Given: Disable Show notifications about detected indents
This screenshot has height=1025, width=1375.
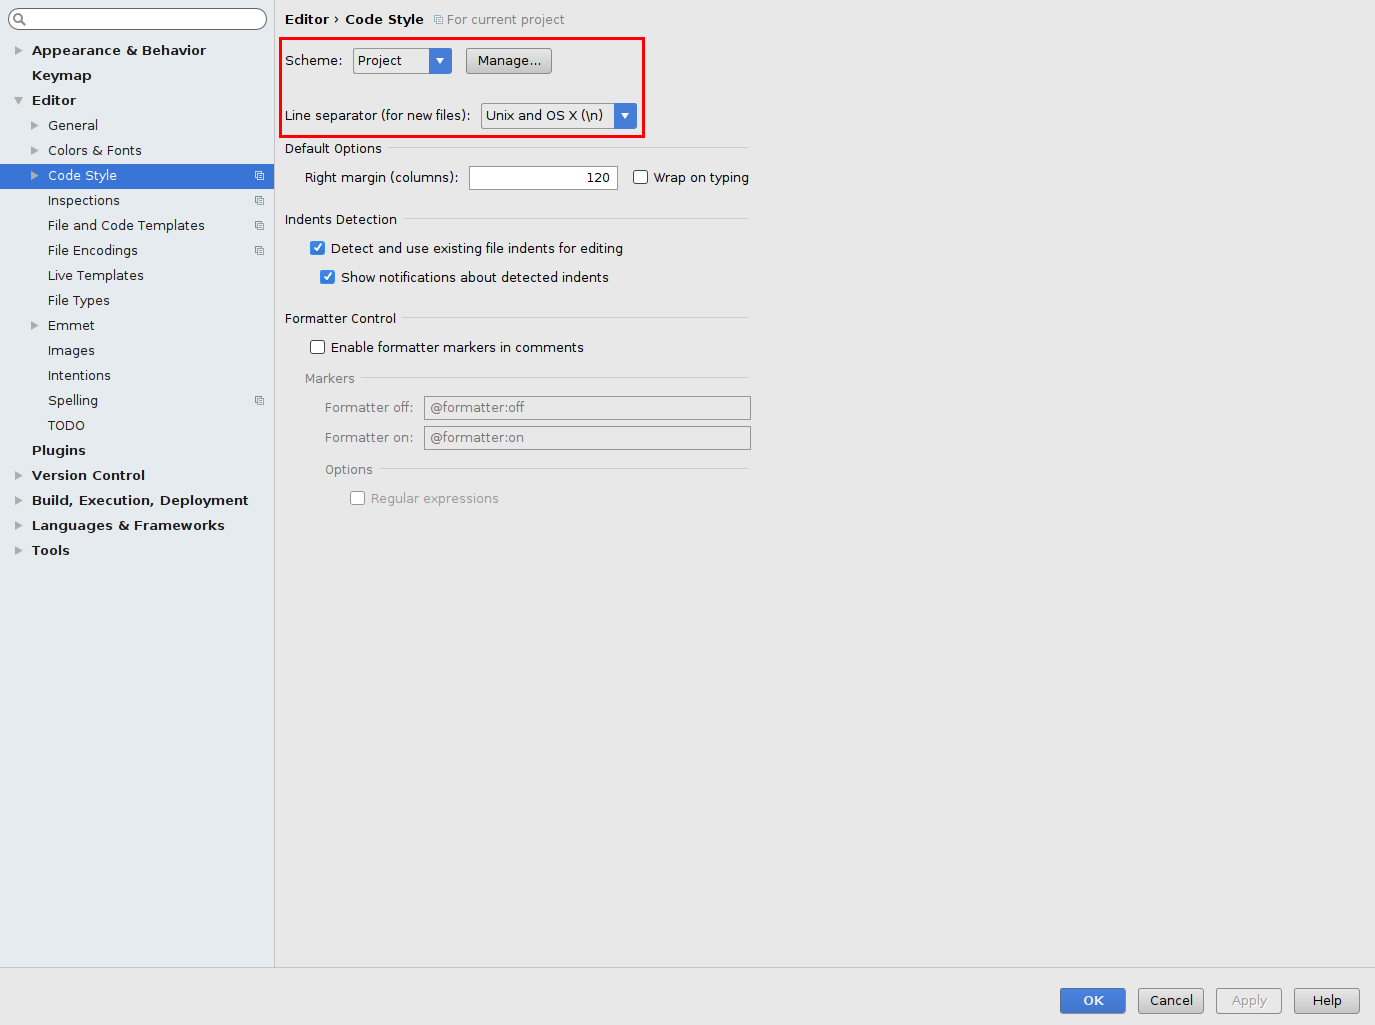Looking at the screenshot, I should 328,277.
